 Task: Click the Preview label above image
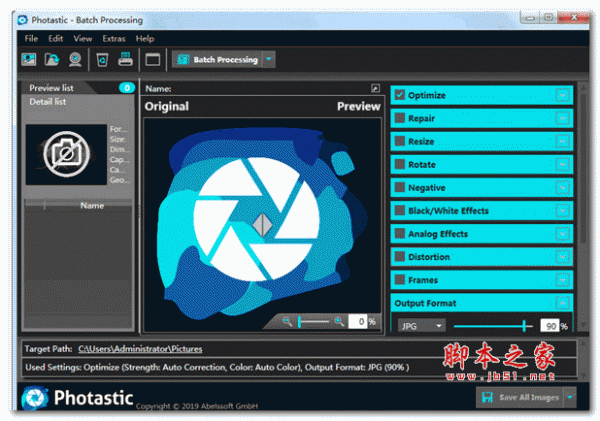coord(359,106)
